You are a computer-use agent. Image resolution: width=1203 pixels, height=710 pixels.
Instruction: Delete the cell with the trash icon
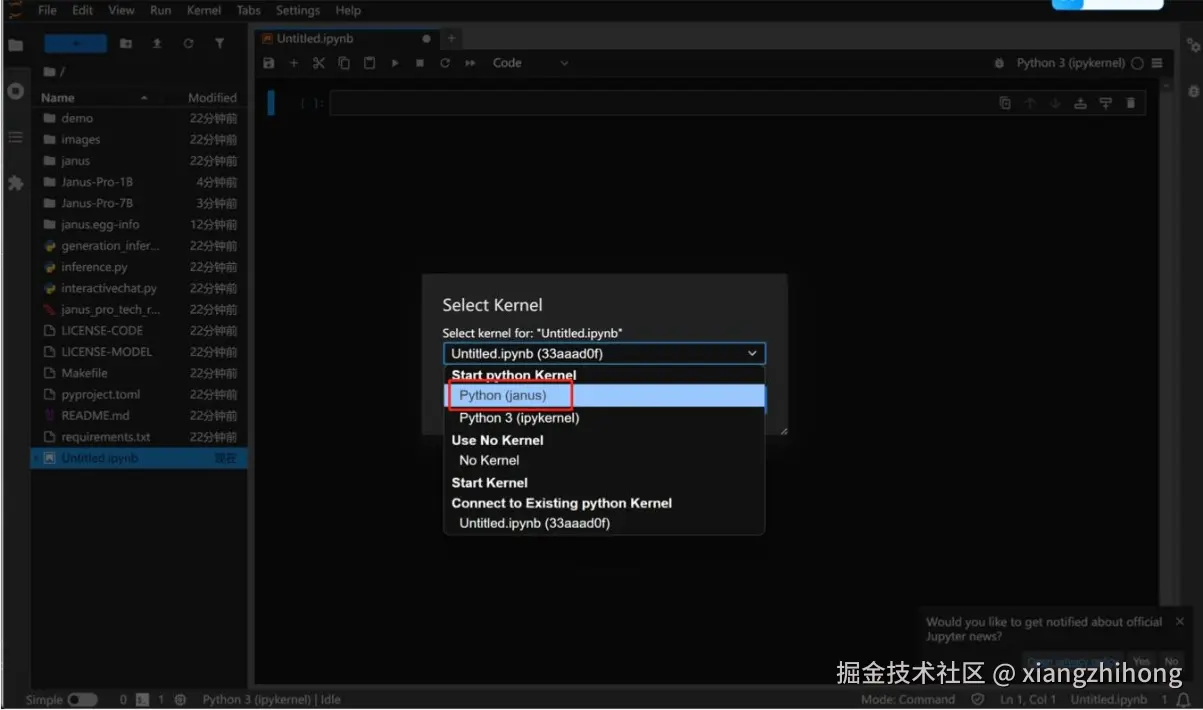(1131, 103)
